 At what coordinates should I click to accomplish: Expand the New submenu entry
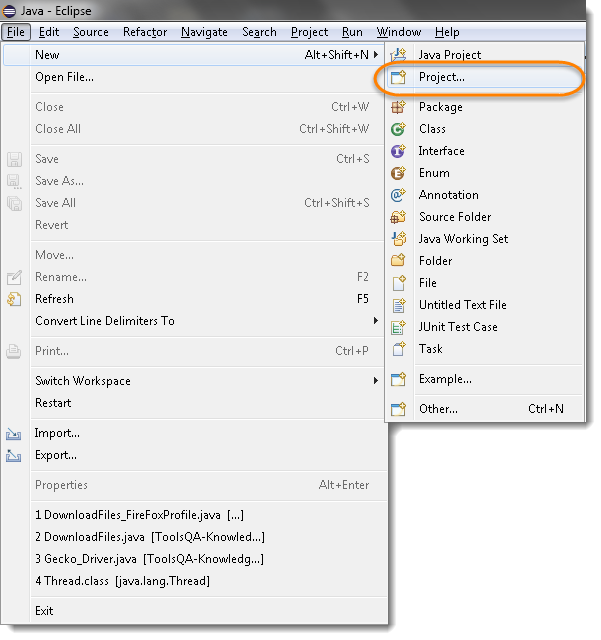[x=192, y=55]
